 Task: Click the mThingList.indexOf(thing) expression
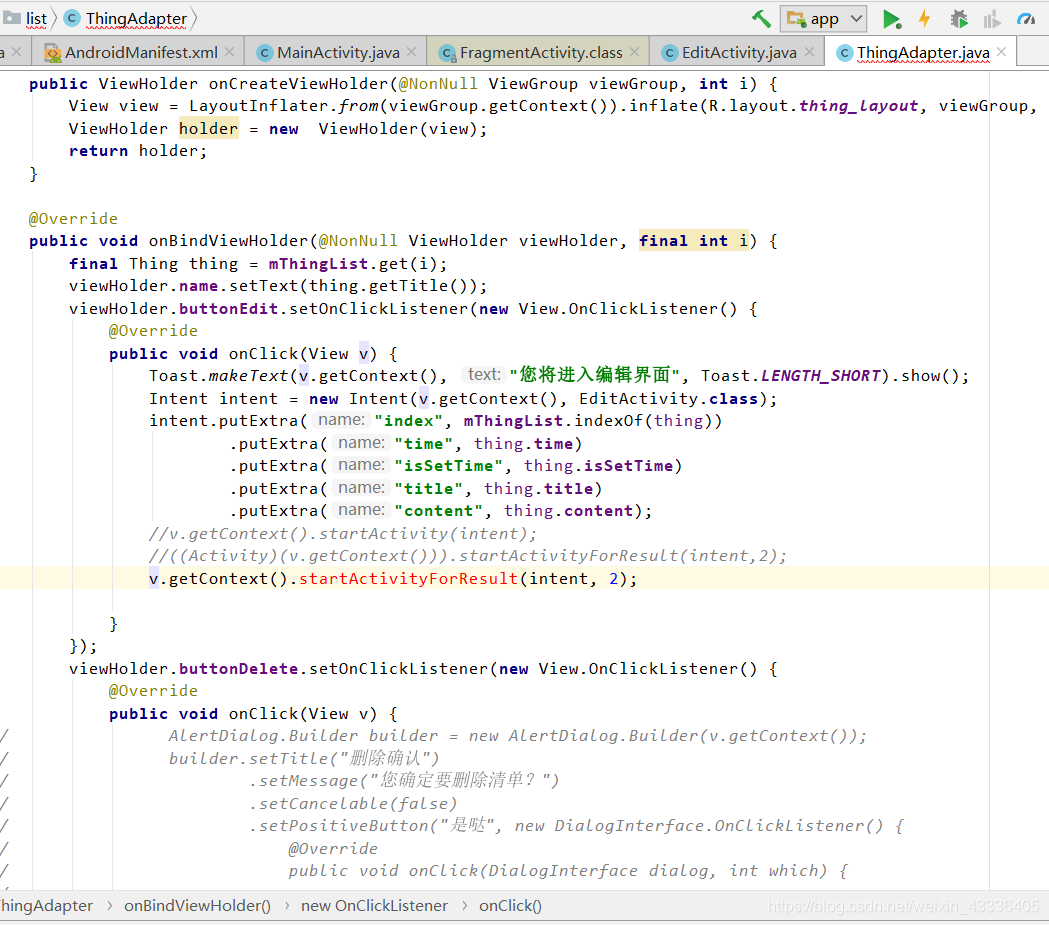(x=587, y=421)
